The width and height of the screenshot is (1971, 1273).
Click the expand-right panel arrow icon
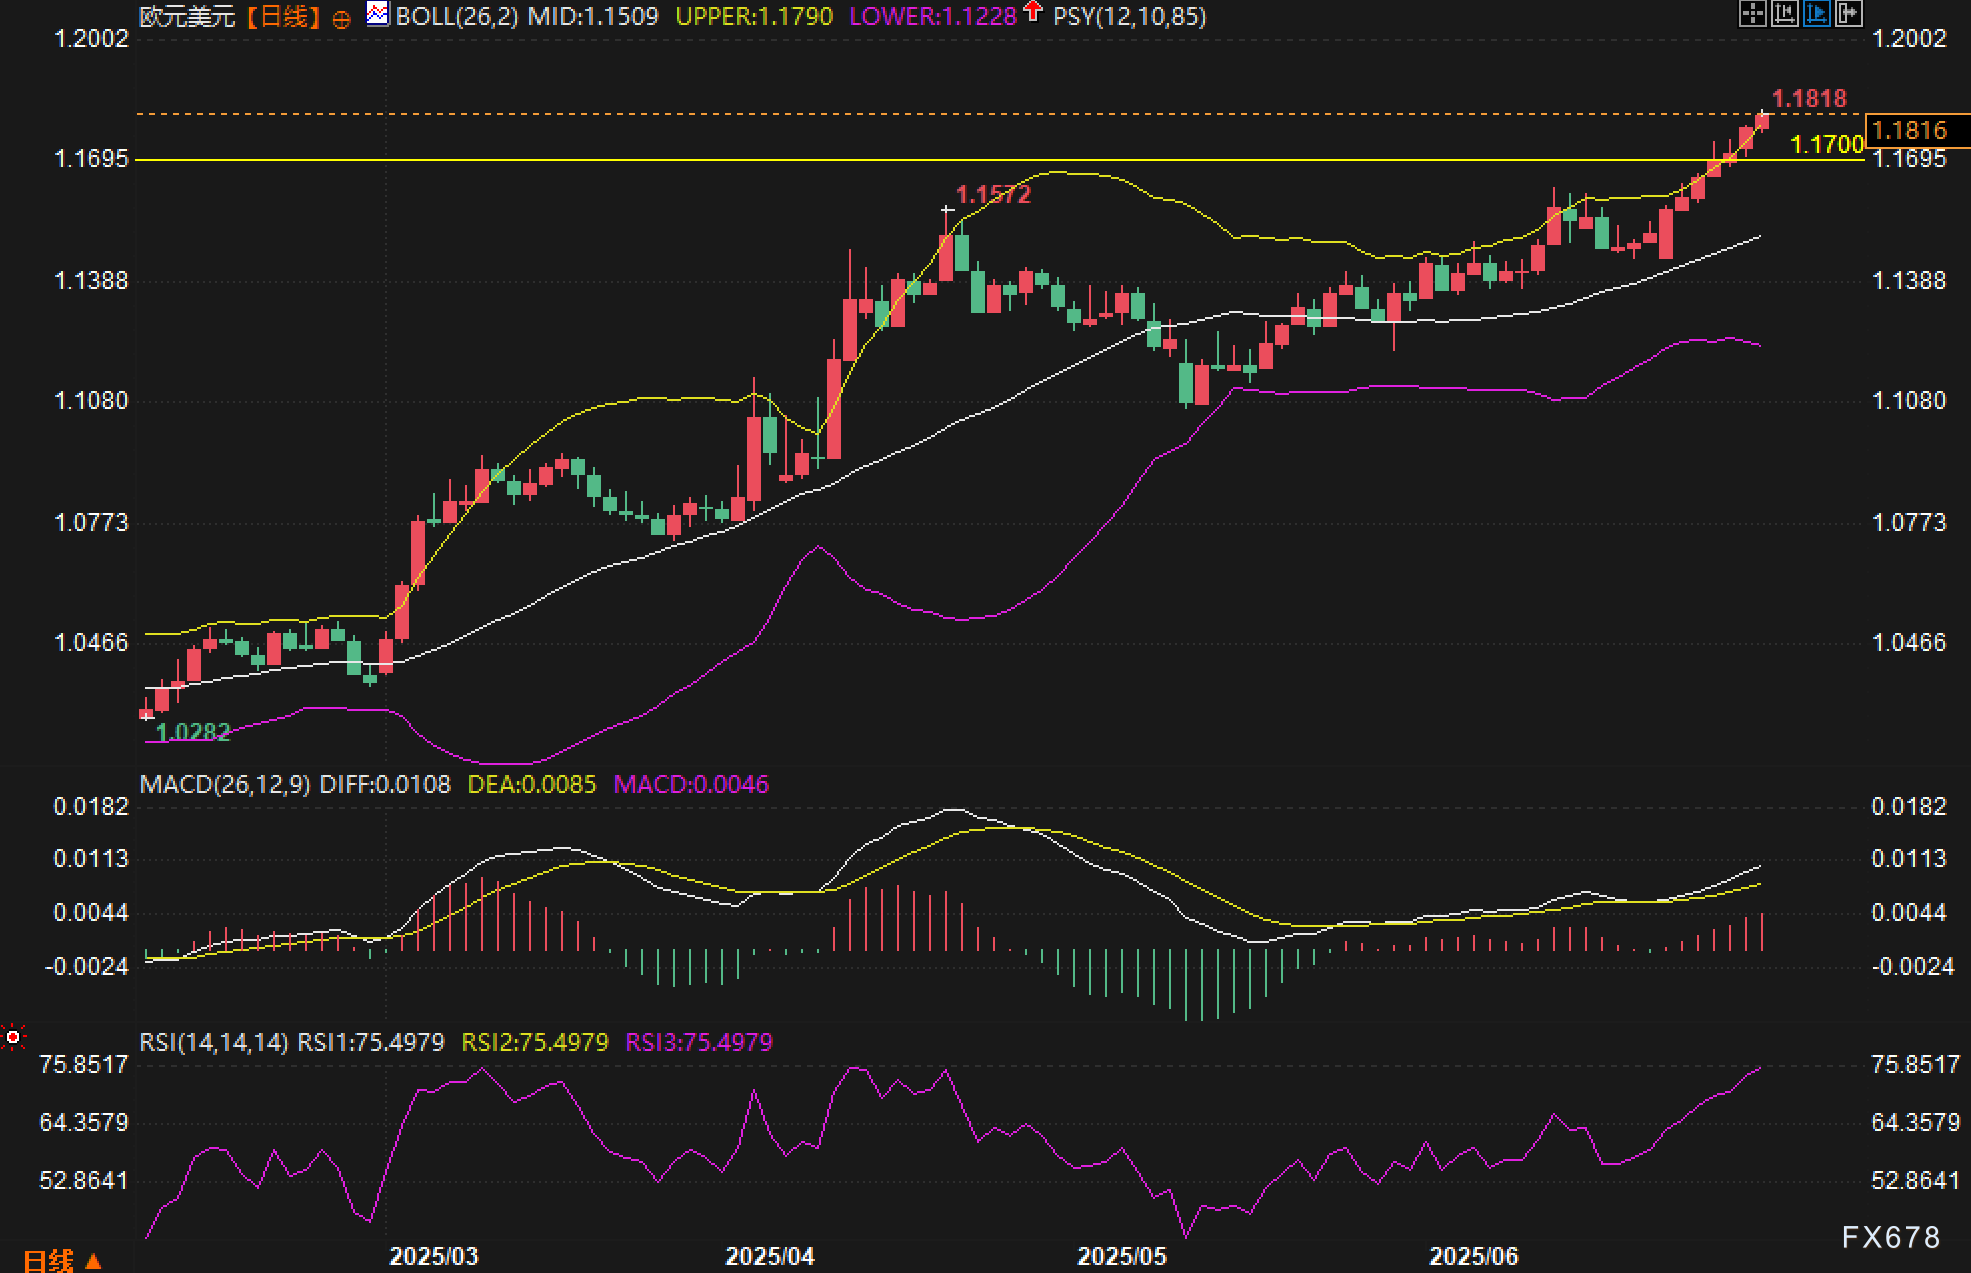(1848, 14)
